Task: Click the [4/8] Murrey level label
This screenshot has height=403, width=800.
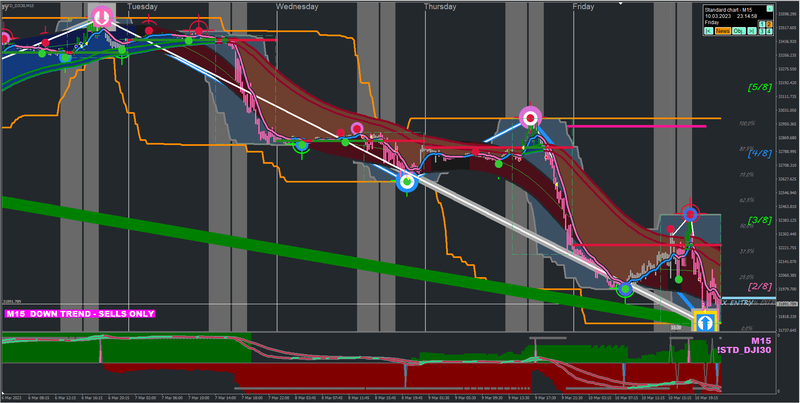Action: (759, 153)
